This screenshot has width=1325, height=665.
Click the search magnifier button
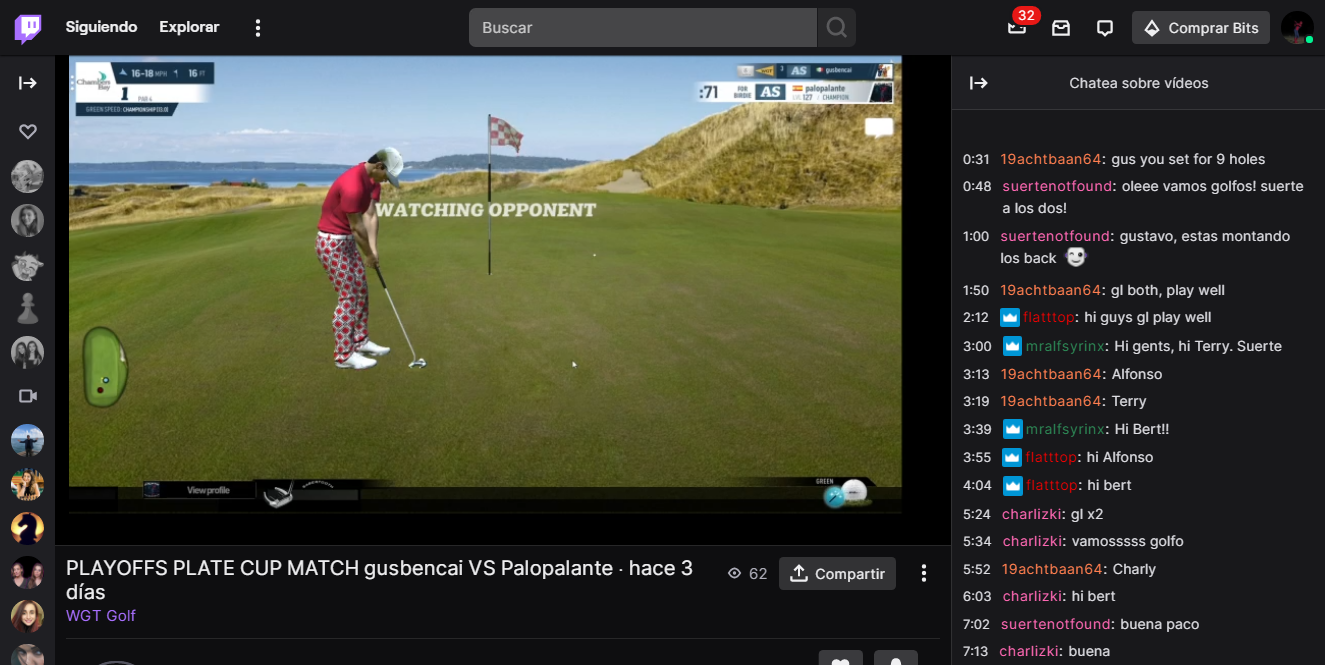(837, 28)
